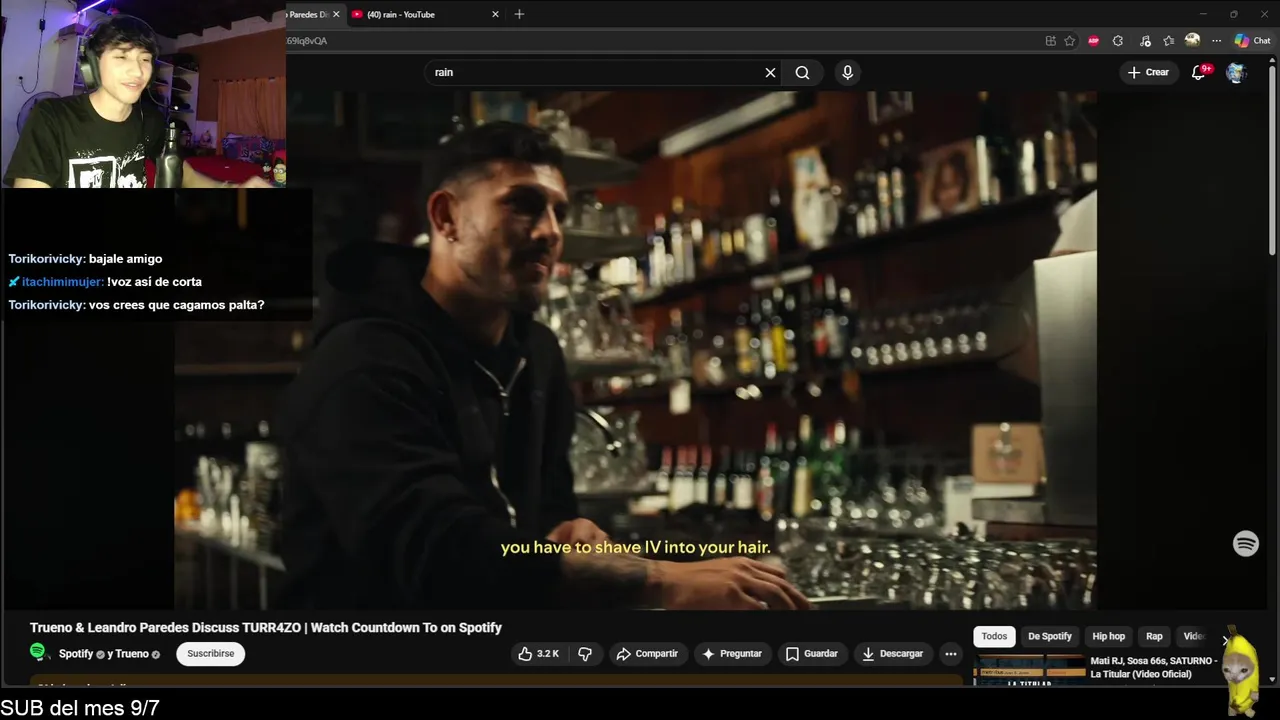Click the Descargar download button

[x=892, y=653]
